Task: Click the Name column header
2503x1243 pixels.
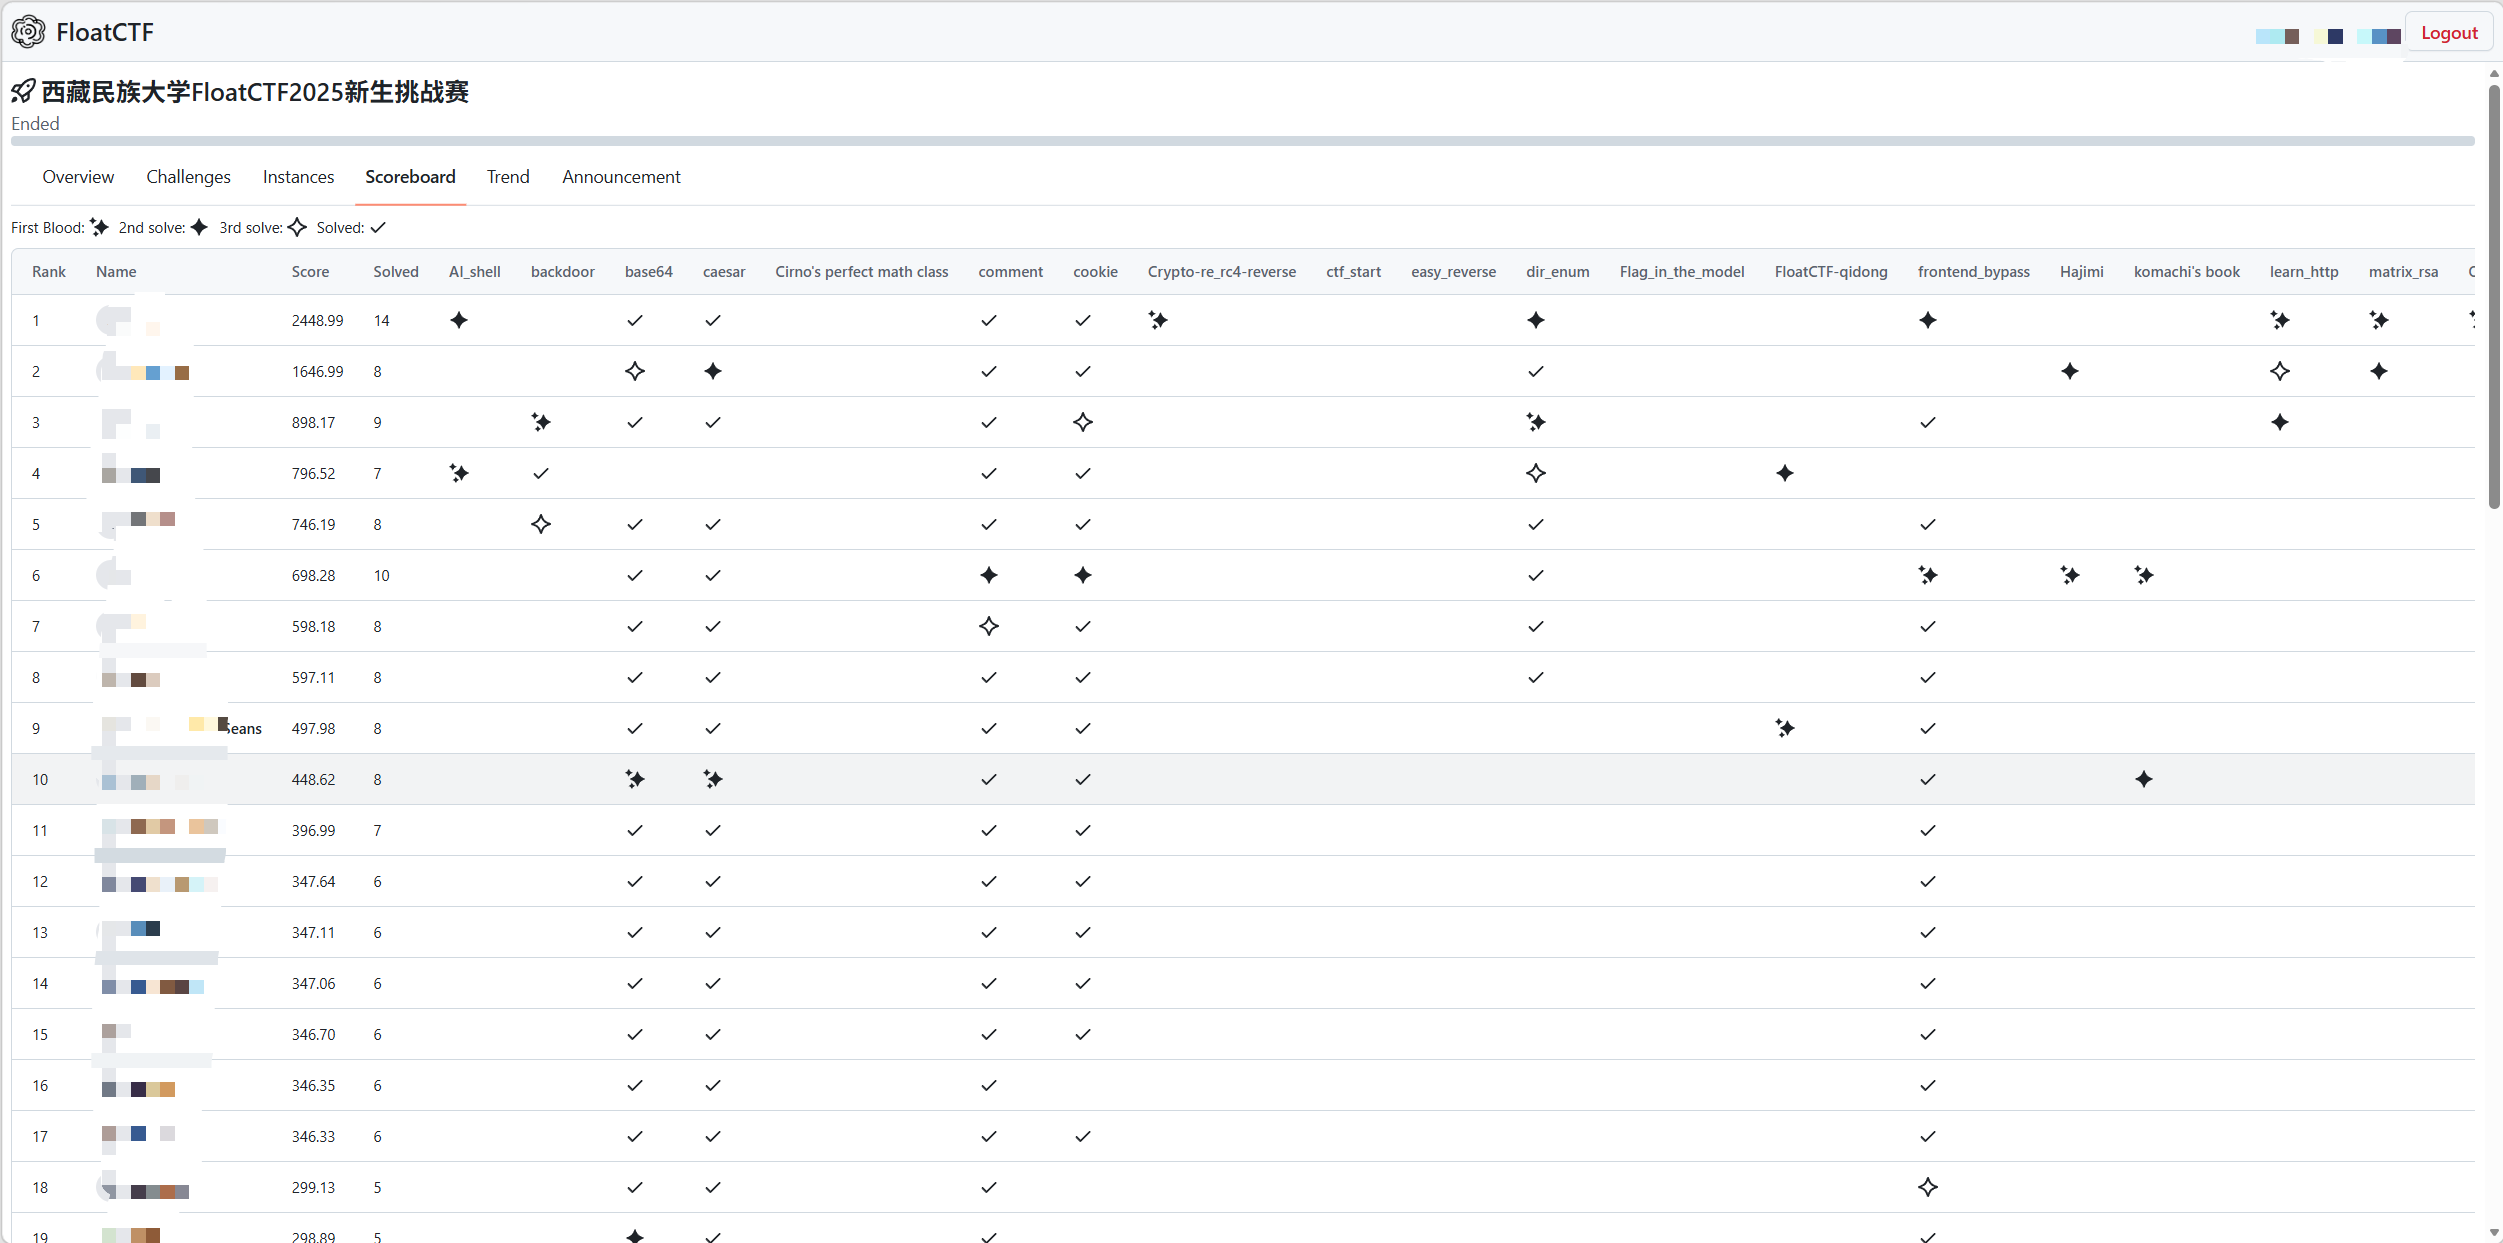Action: pos(116,272)
